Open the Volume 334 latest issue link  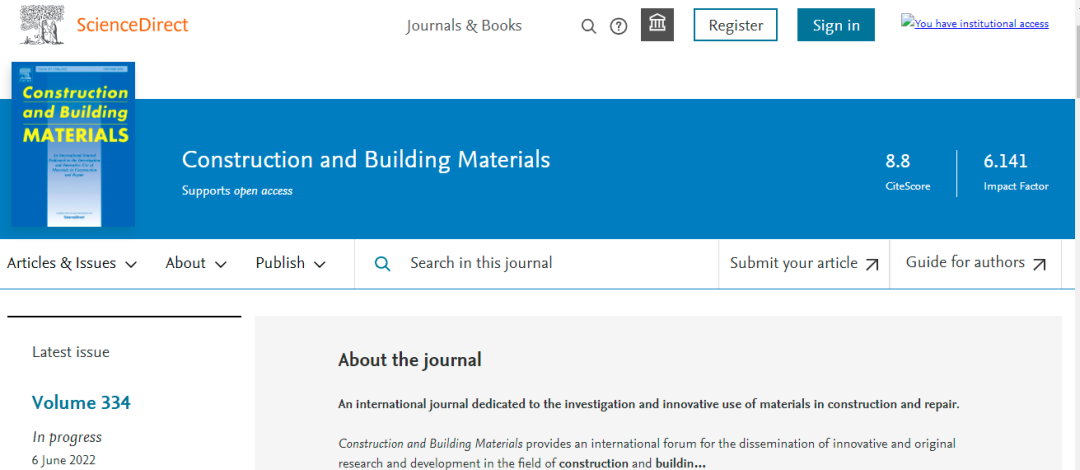(x=81, y=403)
